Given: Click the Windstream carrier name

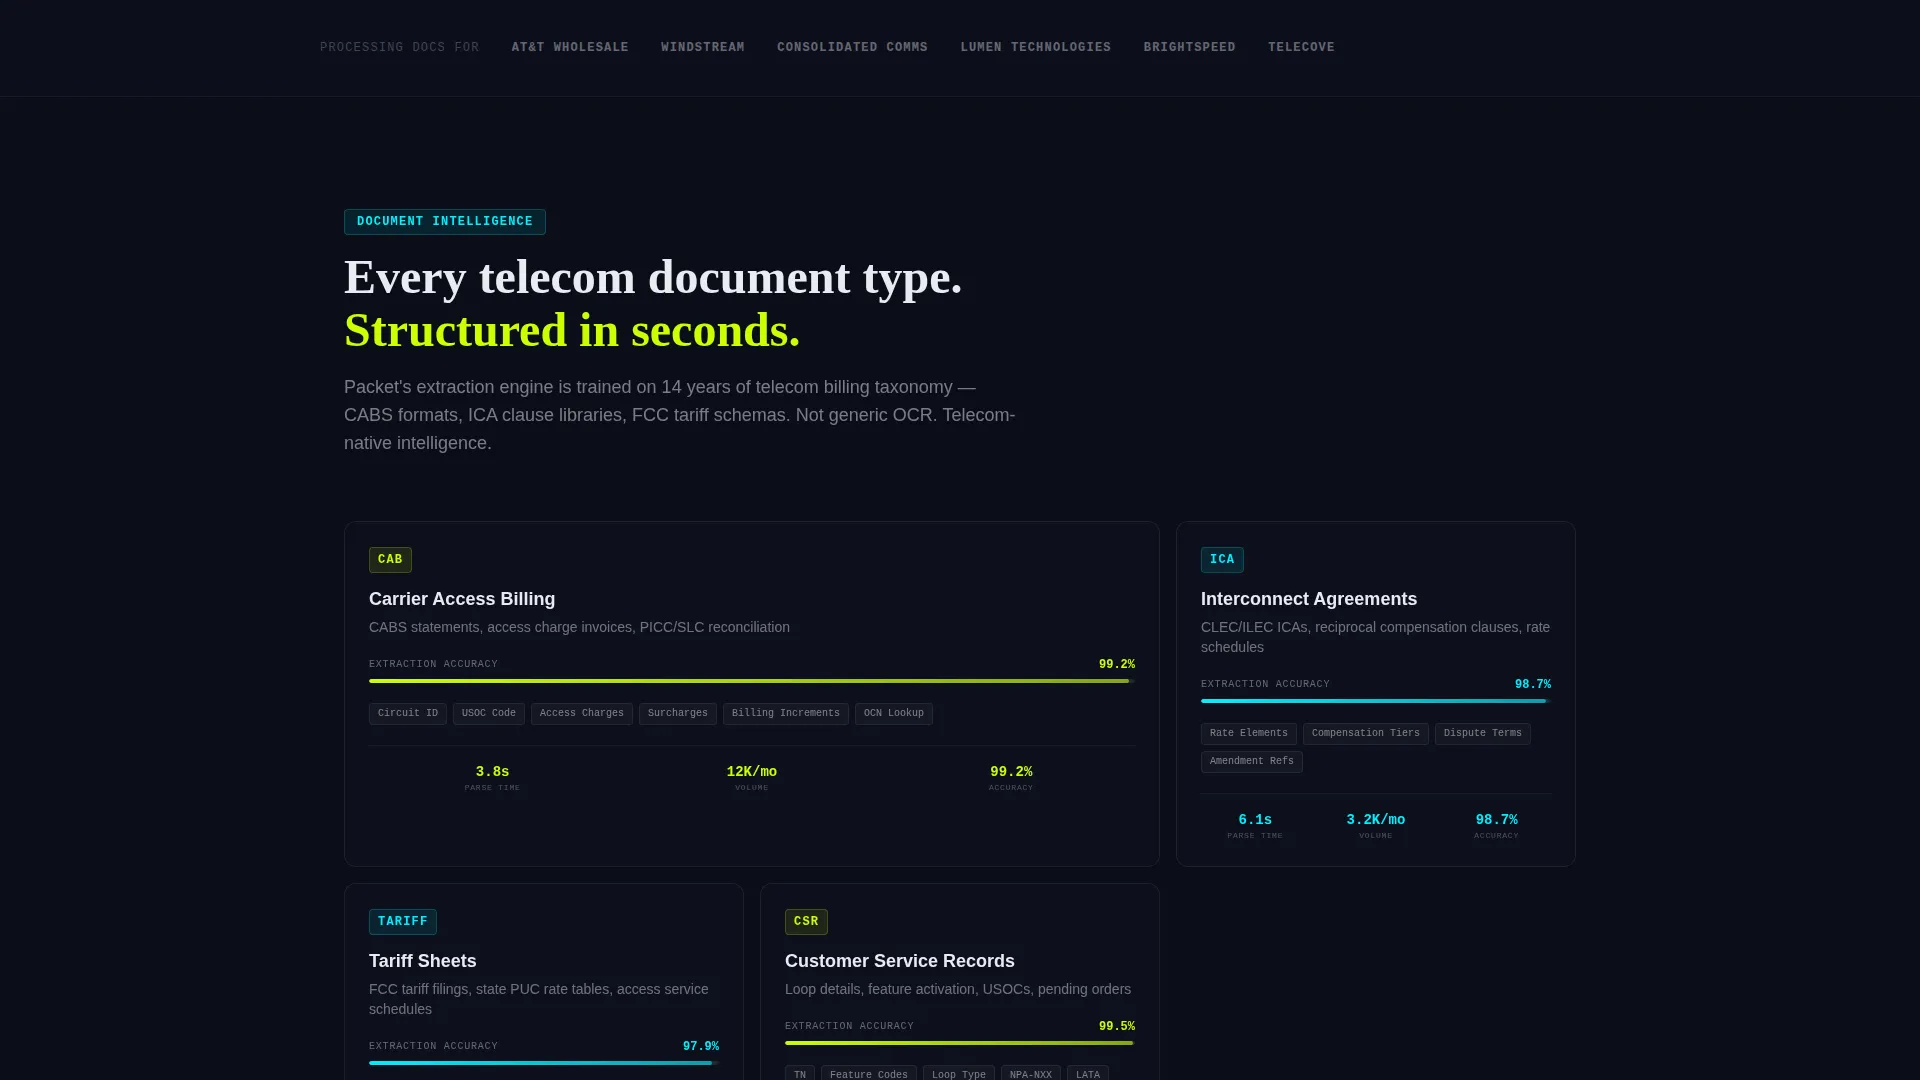Looking at the screenshot, I should (702, 47).
